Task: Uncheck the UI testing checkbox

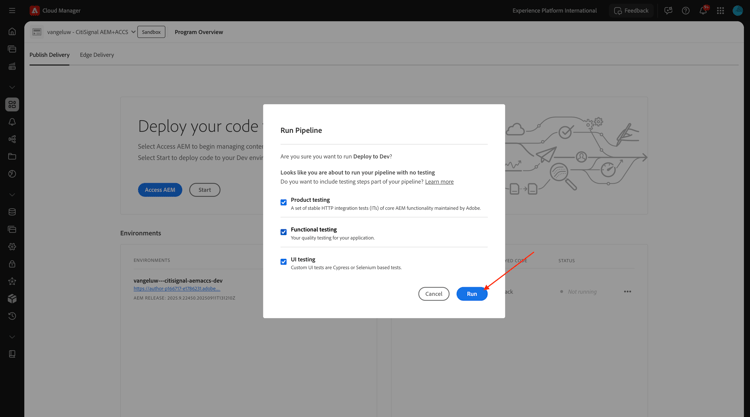Action: [284, 262]
